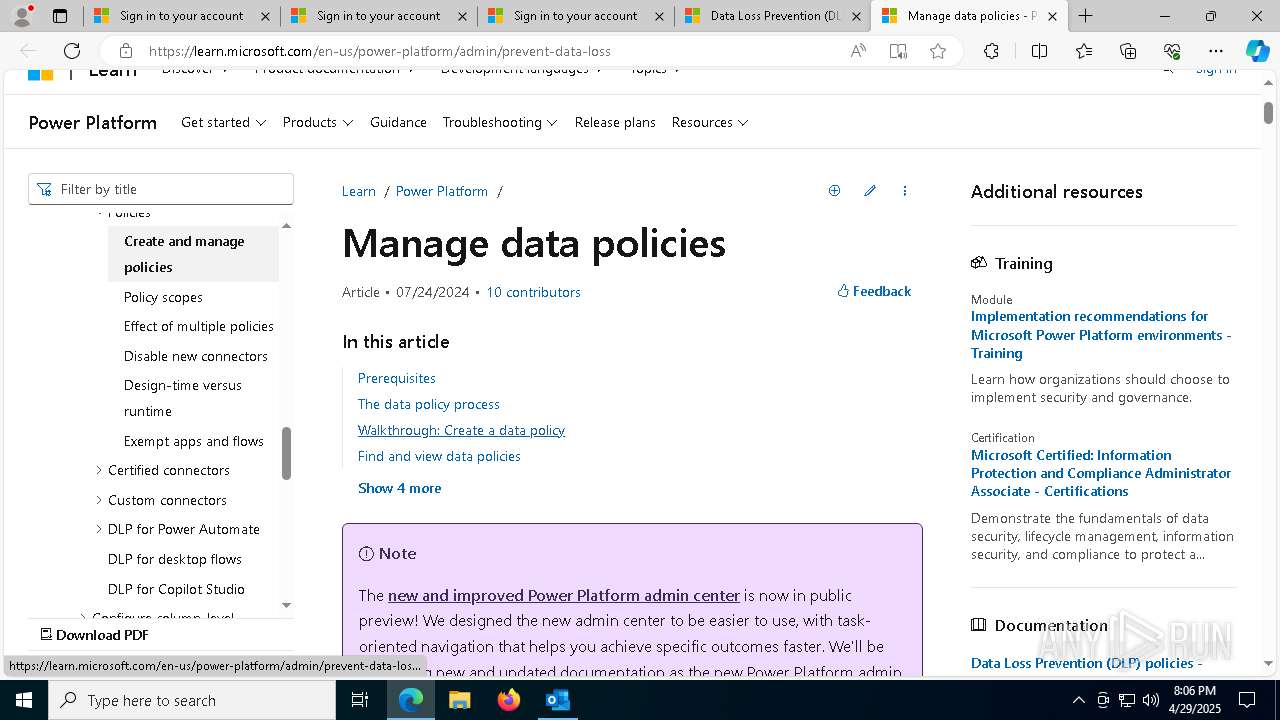Click the browser refresh icon
The image size is (1280, 720).
[72, 51]
